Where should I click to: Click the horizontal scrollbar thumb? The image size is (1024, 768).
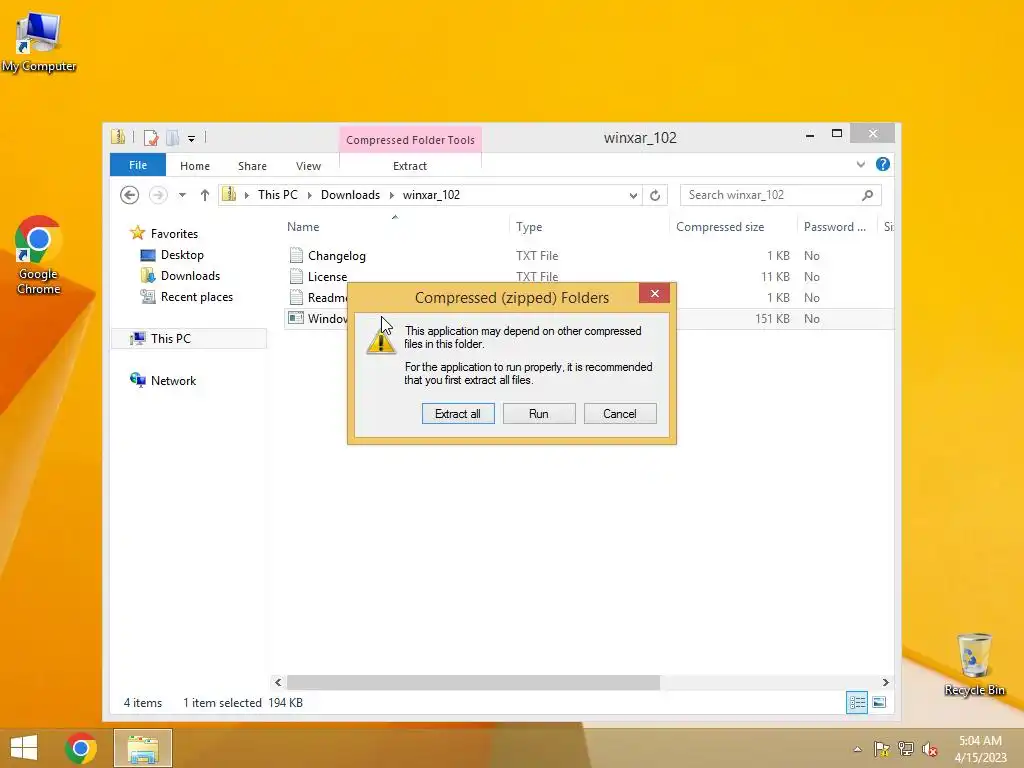coord(473,682)
